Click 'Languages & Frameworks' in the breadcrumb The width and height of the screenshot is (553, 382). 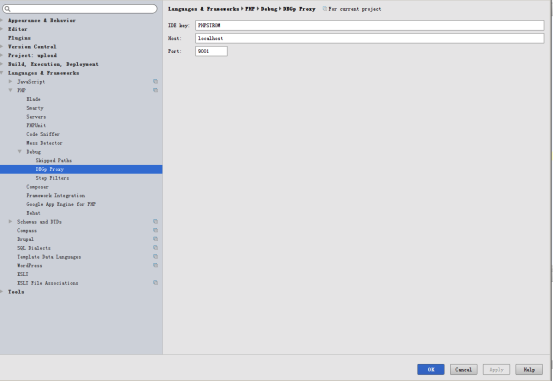(203, 9)
